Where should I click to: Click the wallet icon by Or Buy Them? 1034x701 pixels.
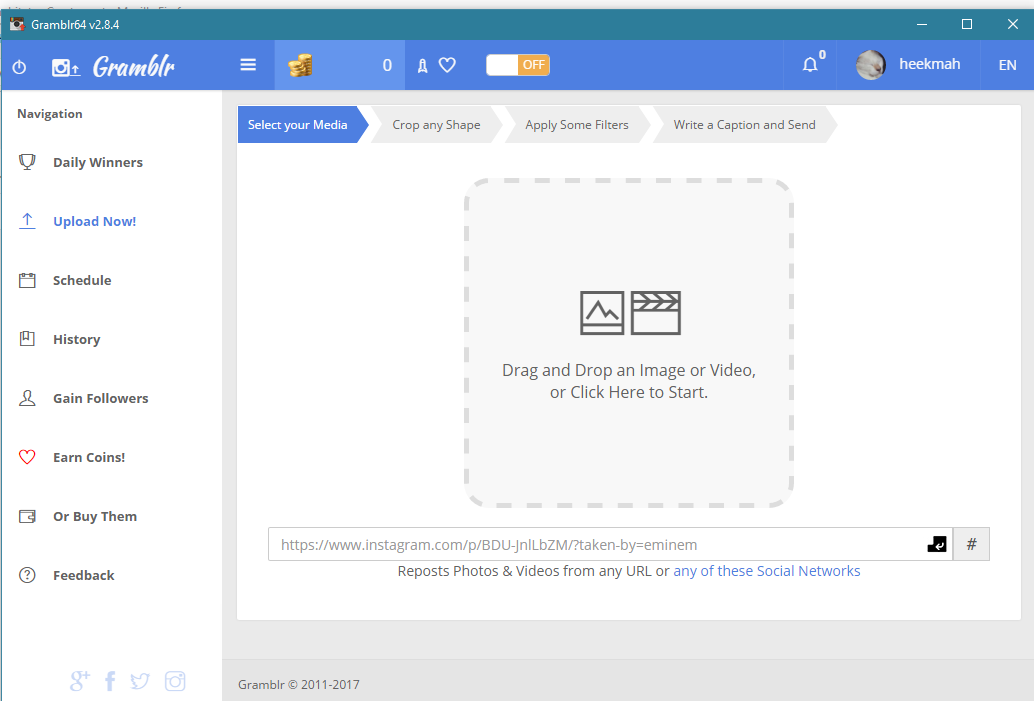[27, 516]
